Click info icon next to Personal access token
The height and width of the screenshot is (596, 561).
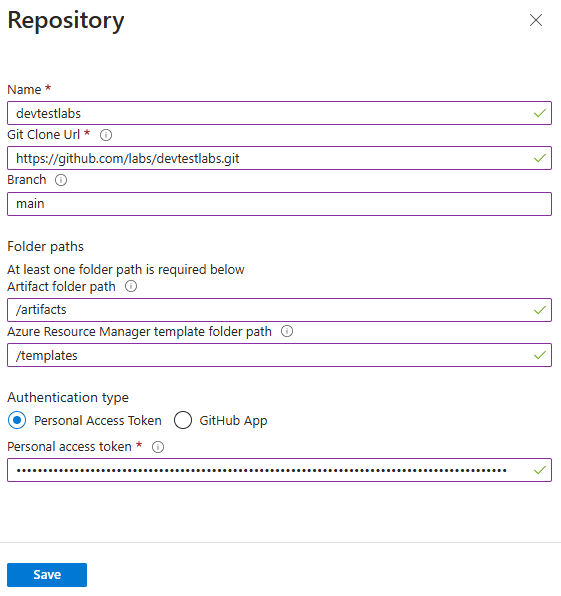point(158,447)
